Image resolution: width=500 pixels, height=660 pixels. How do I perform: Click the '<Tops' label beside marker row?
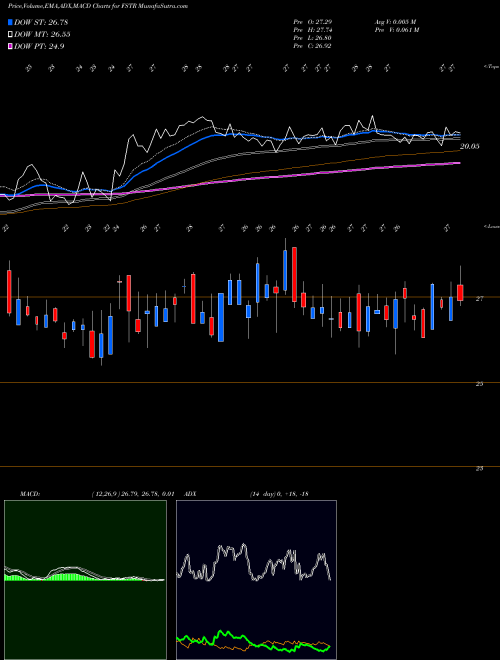pos(491,67)
